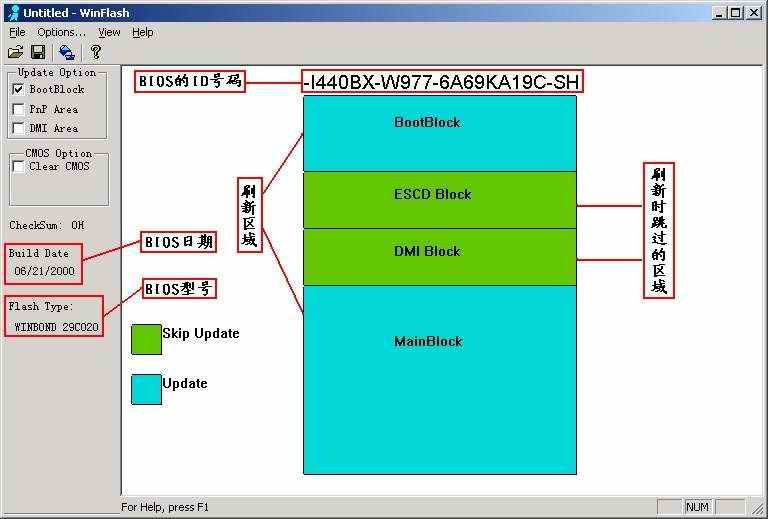The image size is (768, 519).
Task: Open the Help menu
Action: pos(143,32)
